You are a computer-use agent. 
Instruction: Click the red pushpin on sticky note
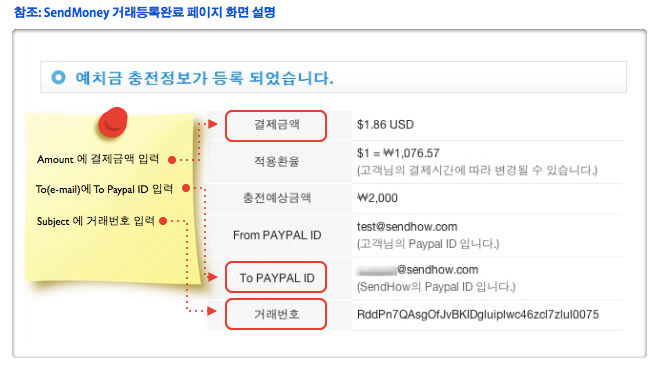tap(113, 122)
